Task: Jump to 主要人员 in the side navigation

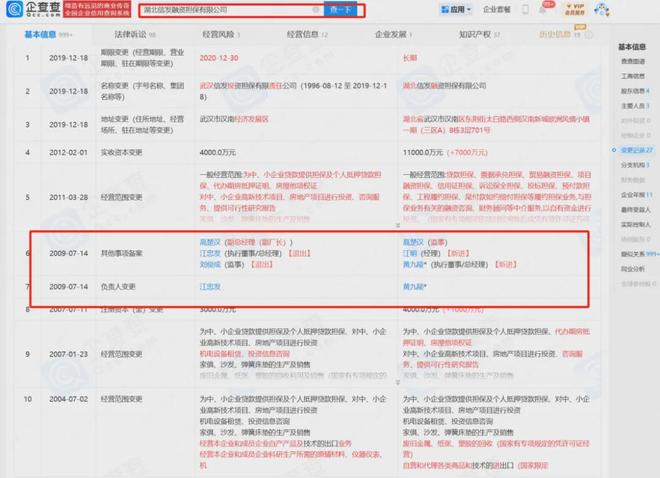Action: click(x=635, y=106)
